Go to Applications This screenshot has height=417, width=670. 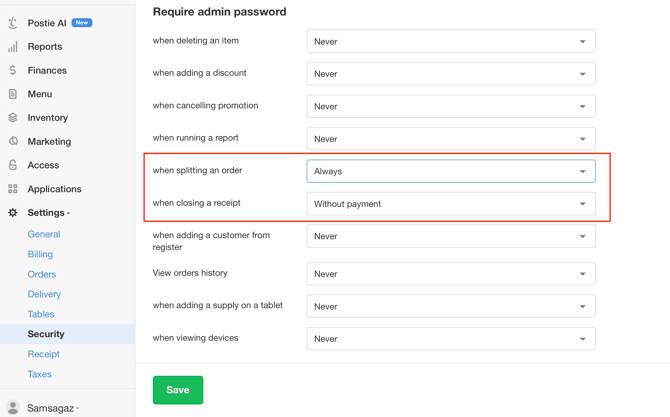(x=54, y=189)
